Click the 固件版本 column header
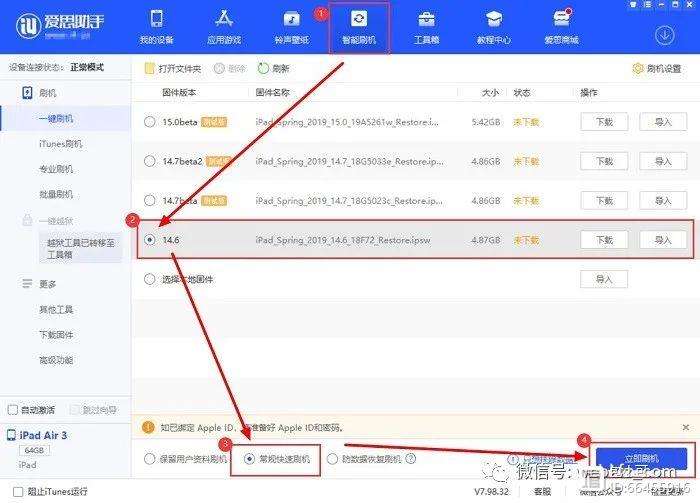The height and width of the screenshot is (503, 700). click(x=179, y=92)
